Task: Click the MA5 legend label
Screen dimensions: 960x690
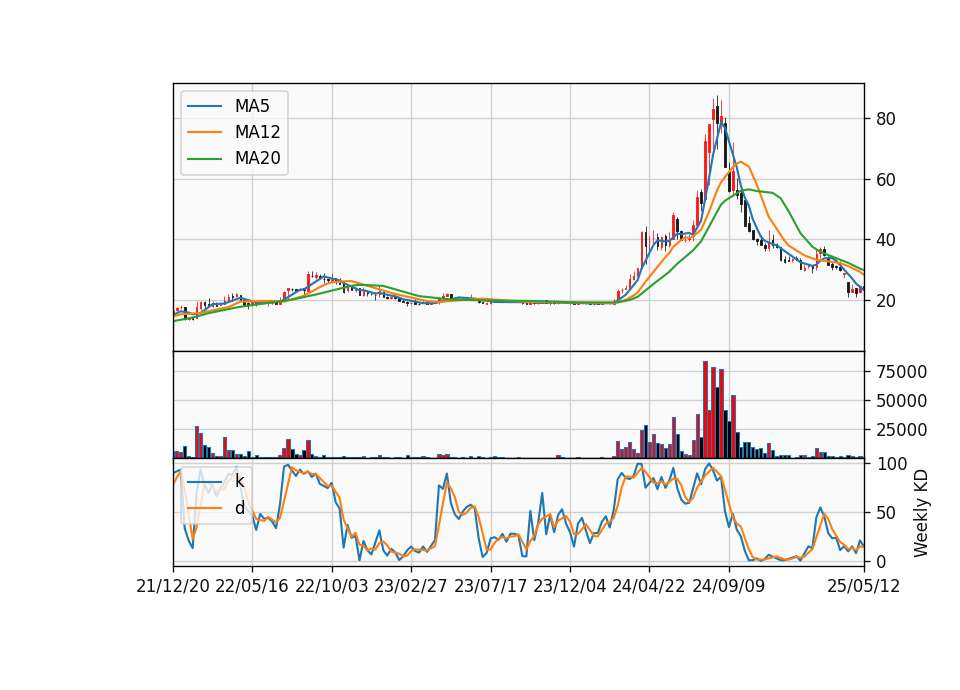Action: coord(252,106)
